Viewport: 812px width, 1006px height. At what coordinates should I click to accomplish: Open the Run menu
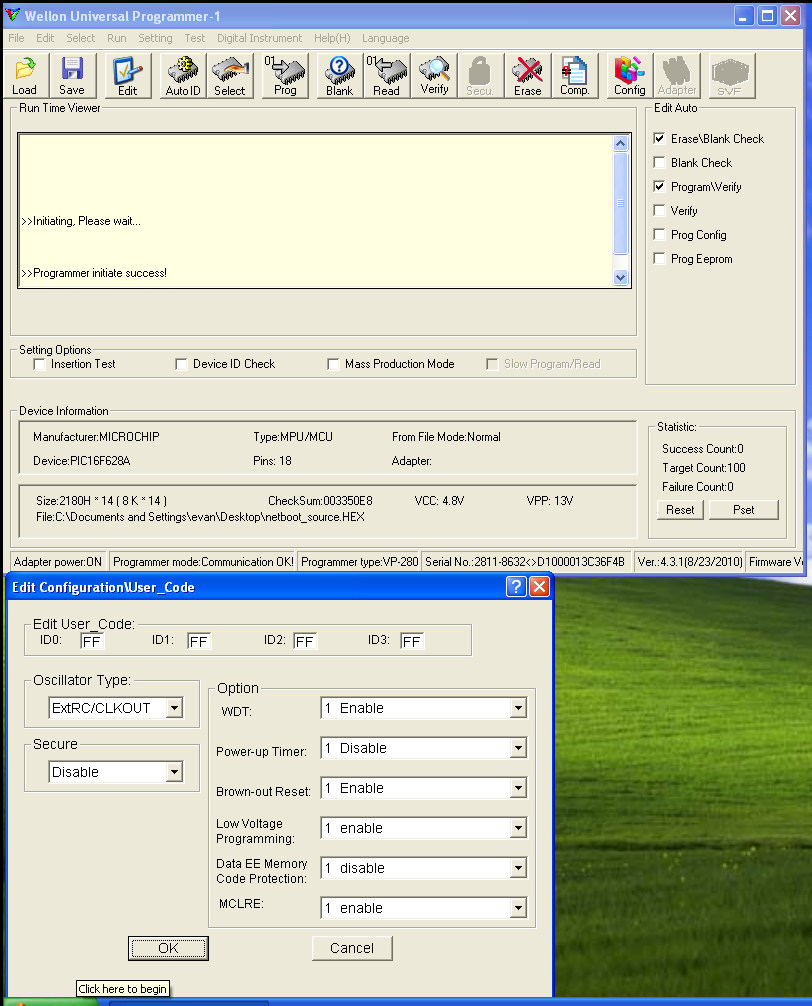click(x=117, y=38)
